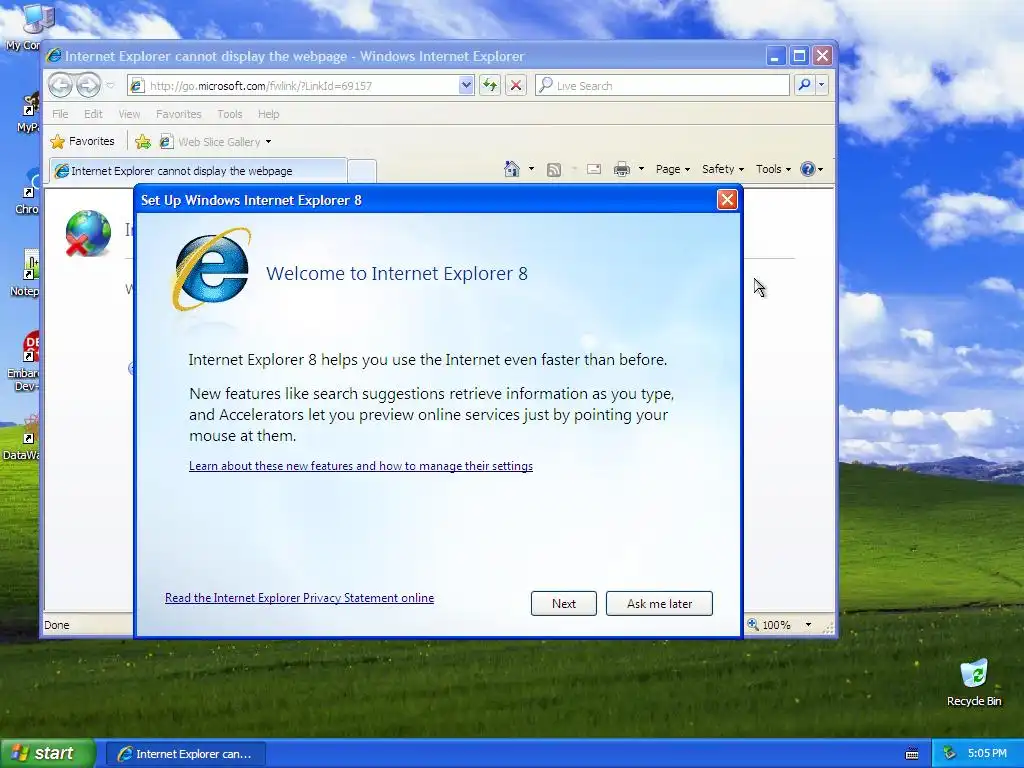Click Add to Favorites Bar star icon

pos(143,142)
